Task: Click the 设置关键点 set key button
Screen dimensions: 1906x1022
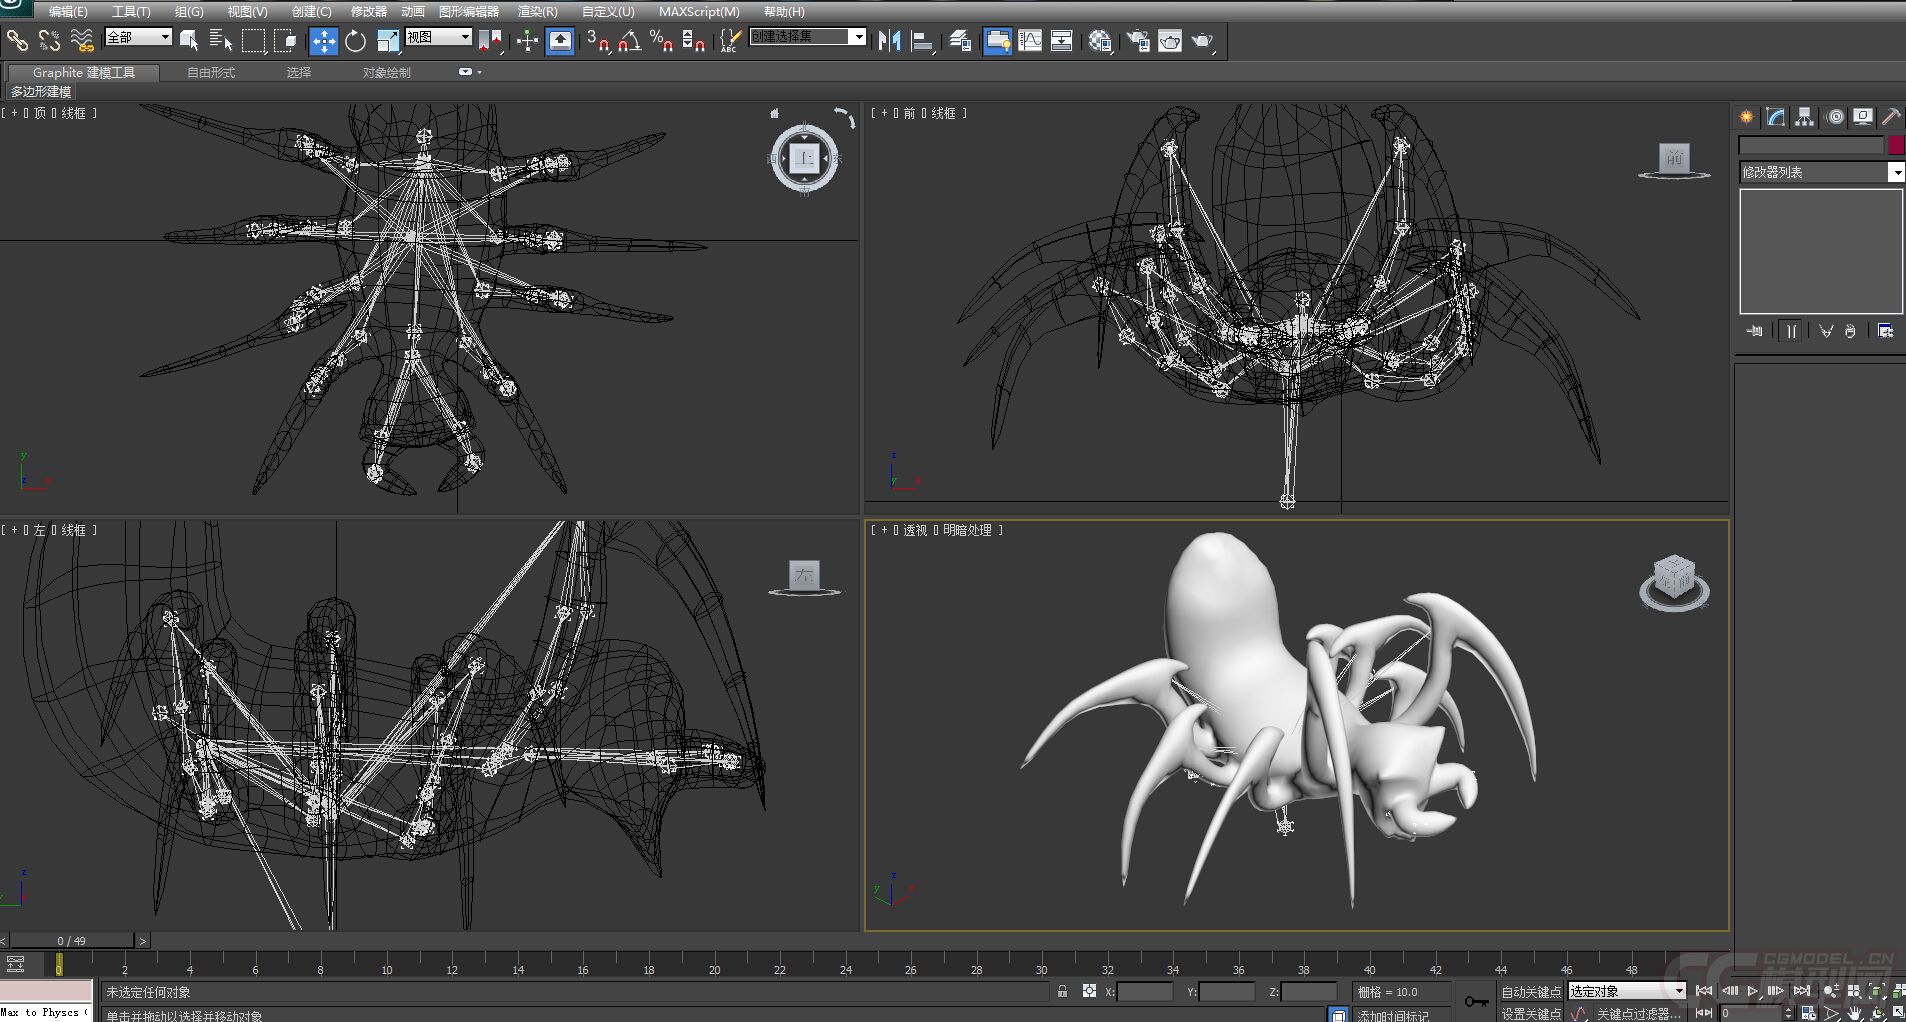Action: click(x=1530, y=1013)
